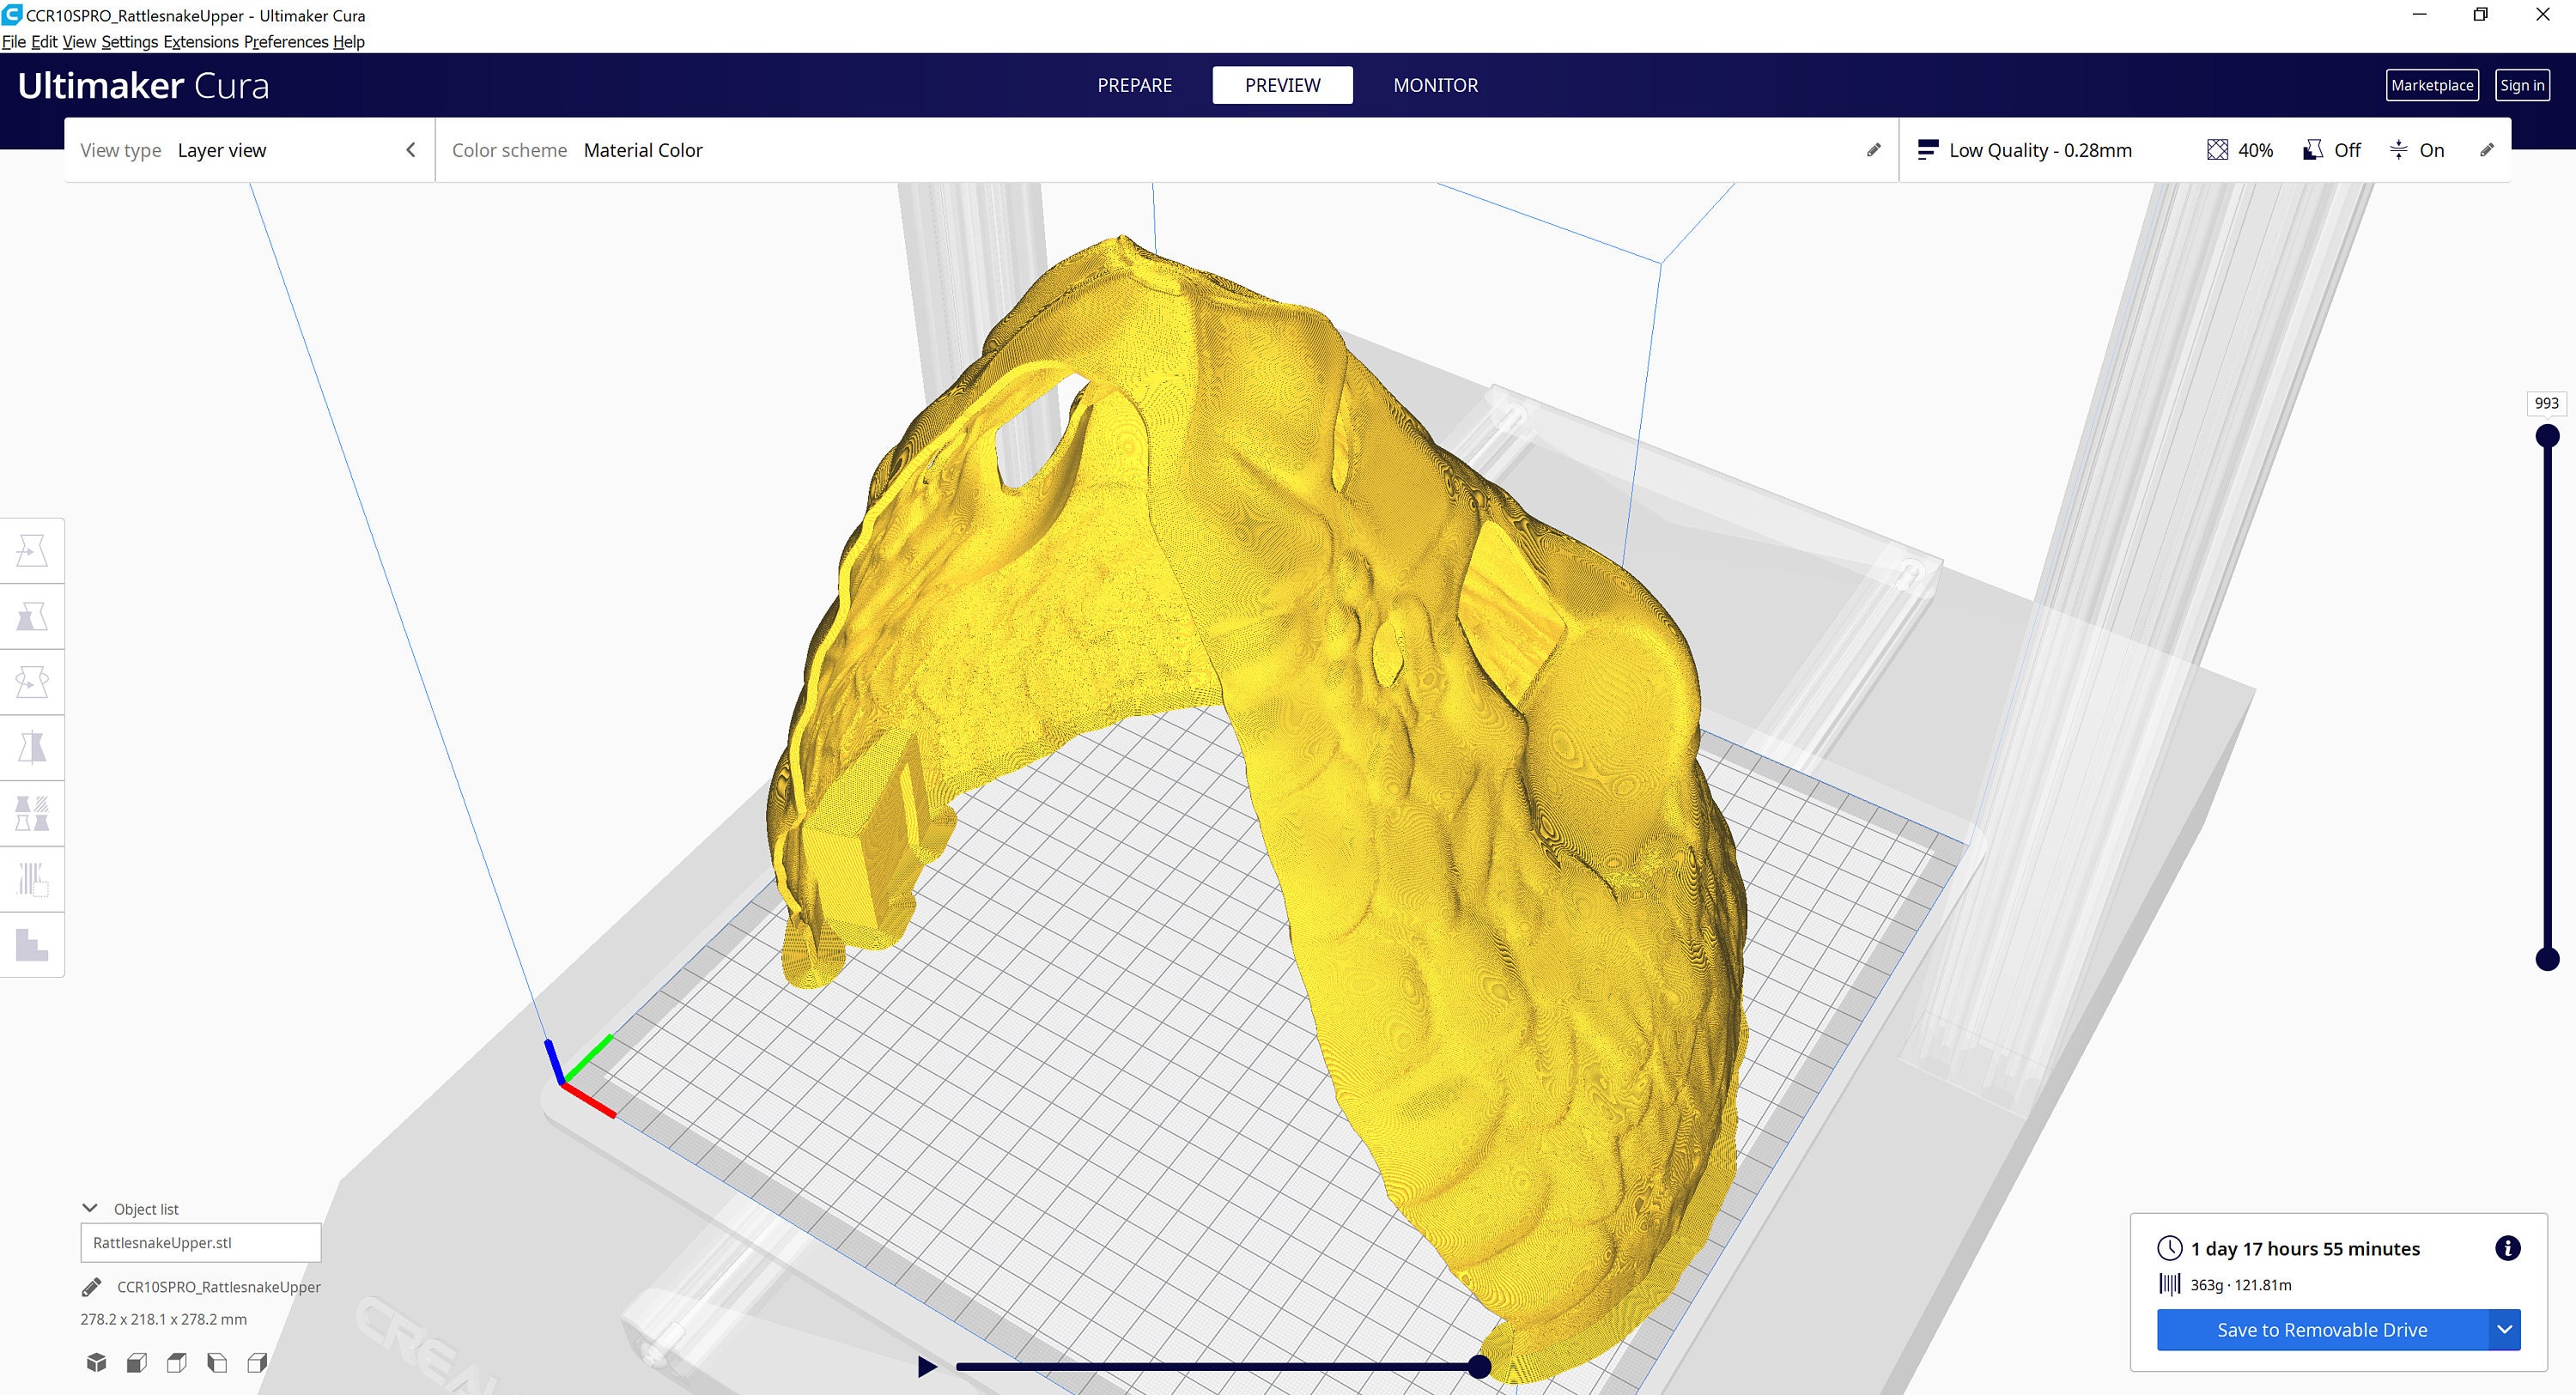Open the Marketplace
2576x1395 pixels.
[x=2433, y=85]
